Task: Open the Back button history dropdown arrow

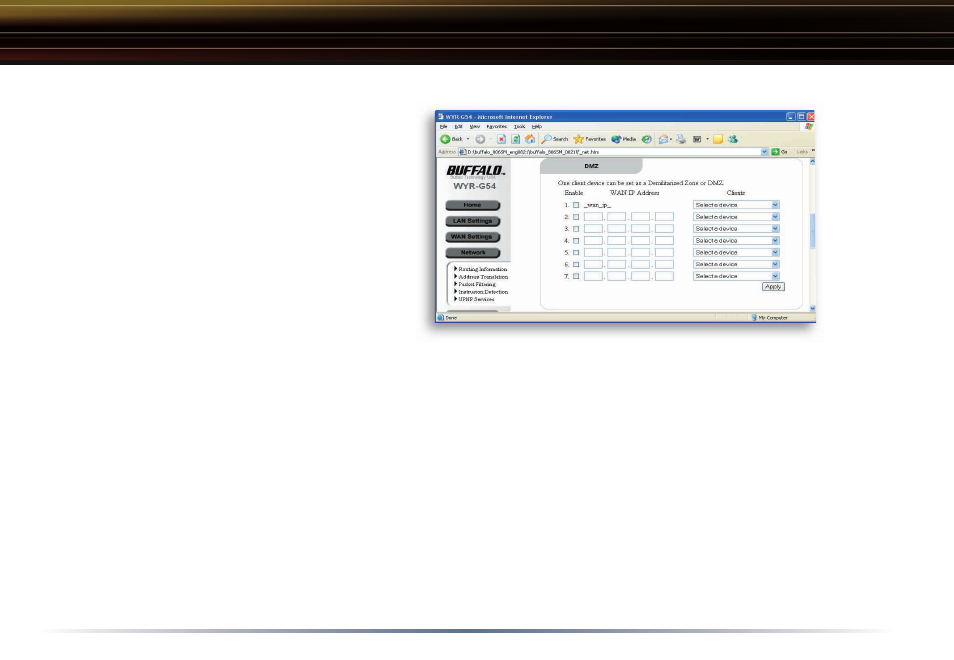Action: tap(468, 139)
